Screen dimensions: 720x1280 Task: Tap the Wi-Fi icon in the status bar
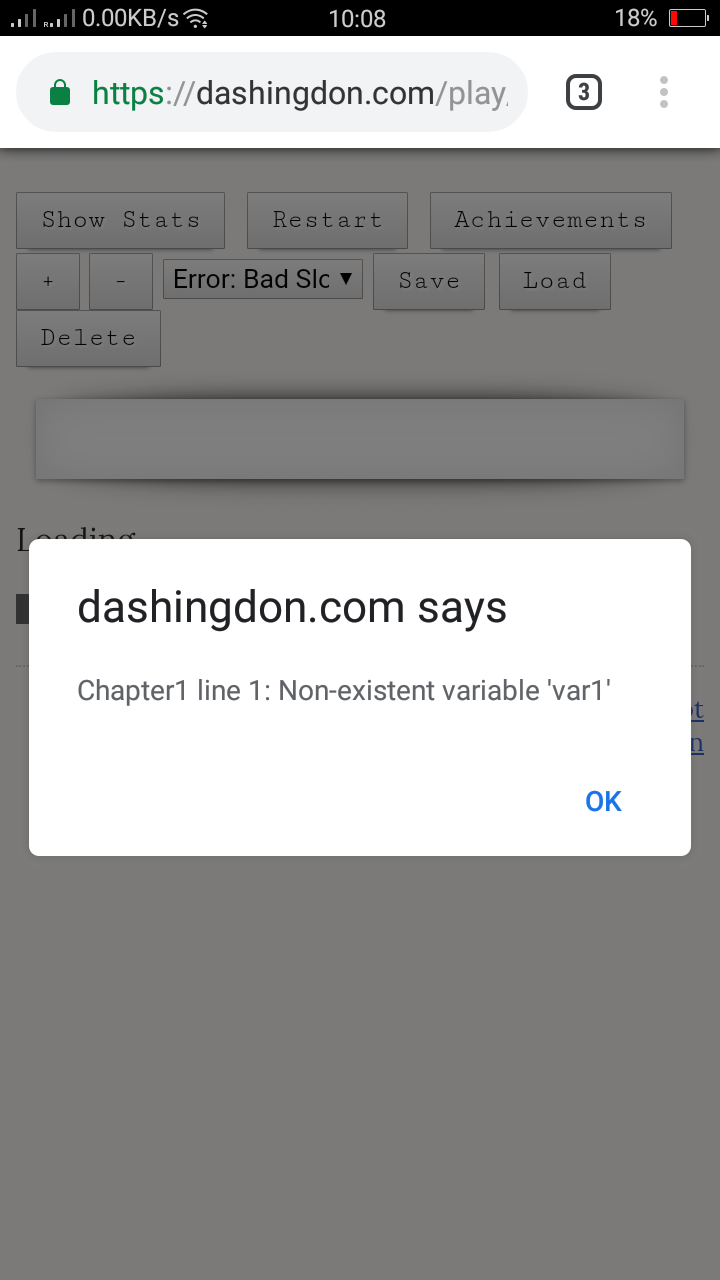196,18
